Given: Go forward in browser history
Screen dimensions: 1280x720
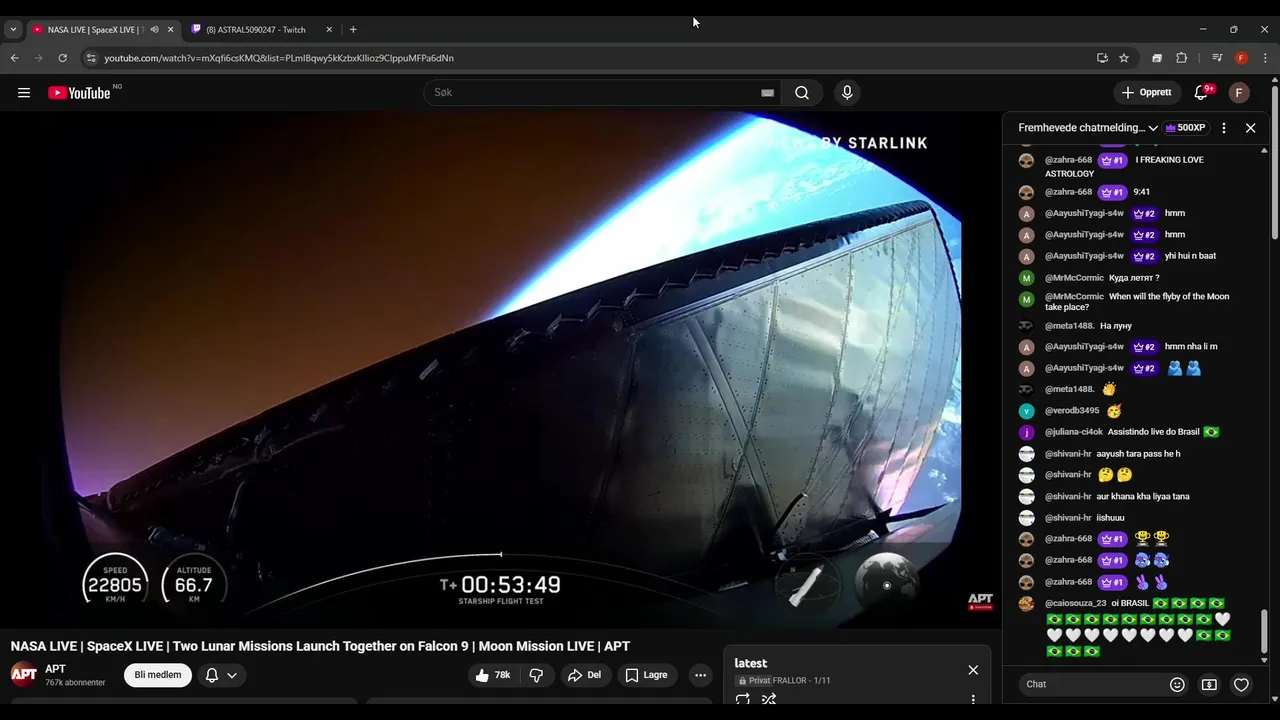Looking at the screenshot, I should [x=39, y=58].
